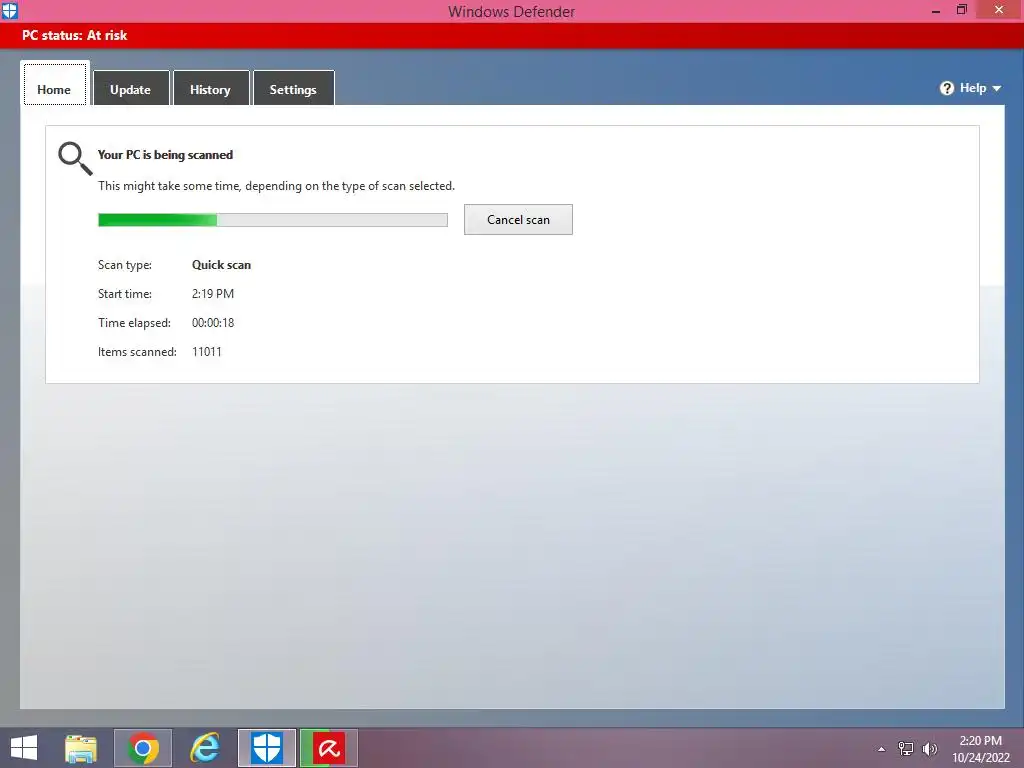Image resolution: width=1024 pixels, height=768 pixels.
Task: Click the 'Time elapsed:' label
Action: (134, 323)
